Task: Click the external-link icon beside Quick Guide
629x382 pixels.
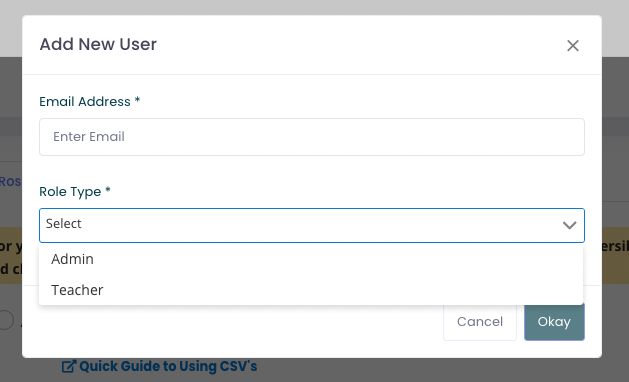Action: pos(69,366)
